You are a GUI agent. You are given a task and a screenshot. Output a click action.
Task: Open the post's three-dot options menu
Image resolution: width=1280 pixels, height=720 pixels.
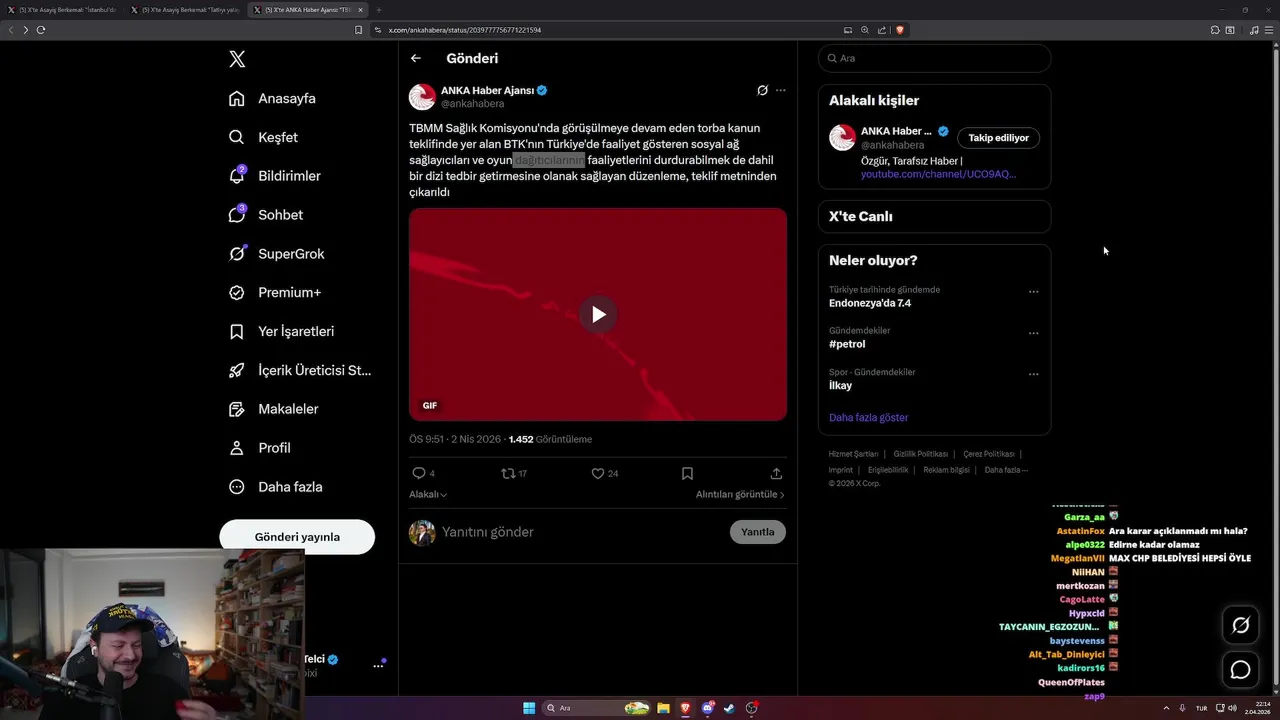pyautogui.click(x=781, y=90)
